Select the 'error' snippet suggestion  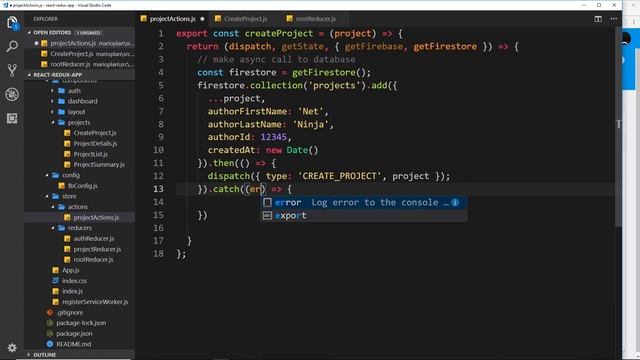(363, 202)
